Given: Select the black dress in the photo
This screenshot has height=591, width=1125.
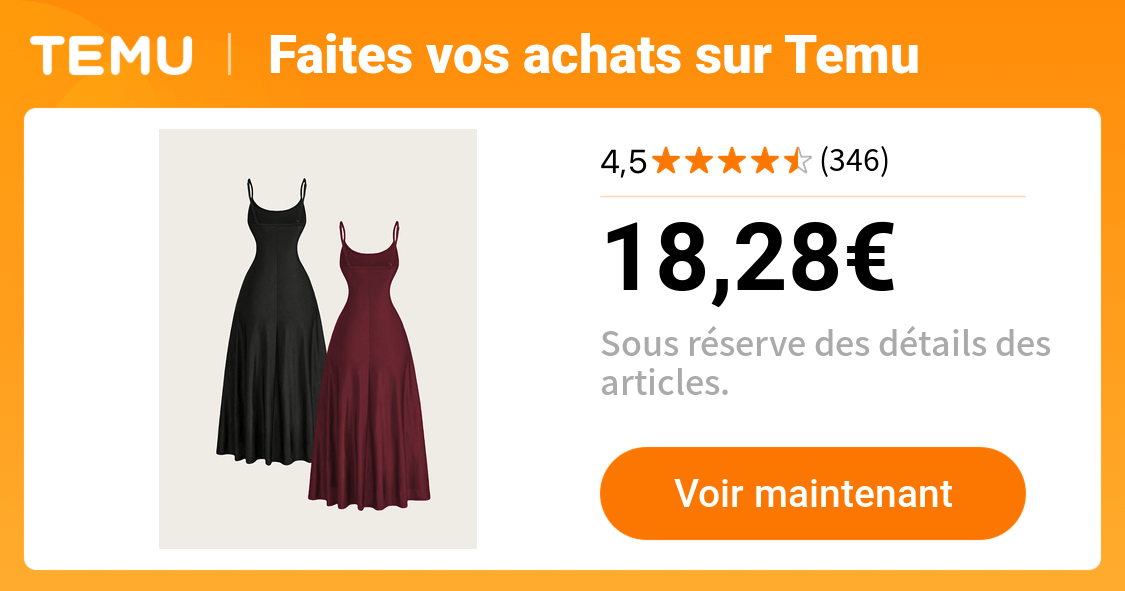Looking at the screenshot, I should tap(270, 323).
